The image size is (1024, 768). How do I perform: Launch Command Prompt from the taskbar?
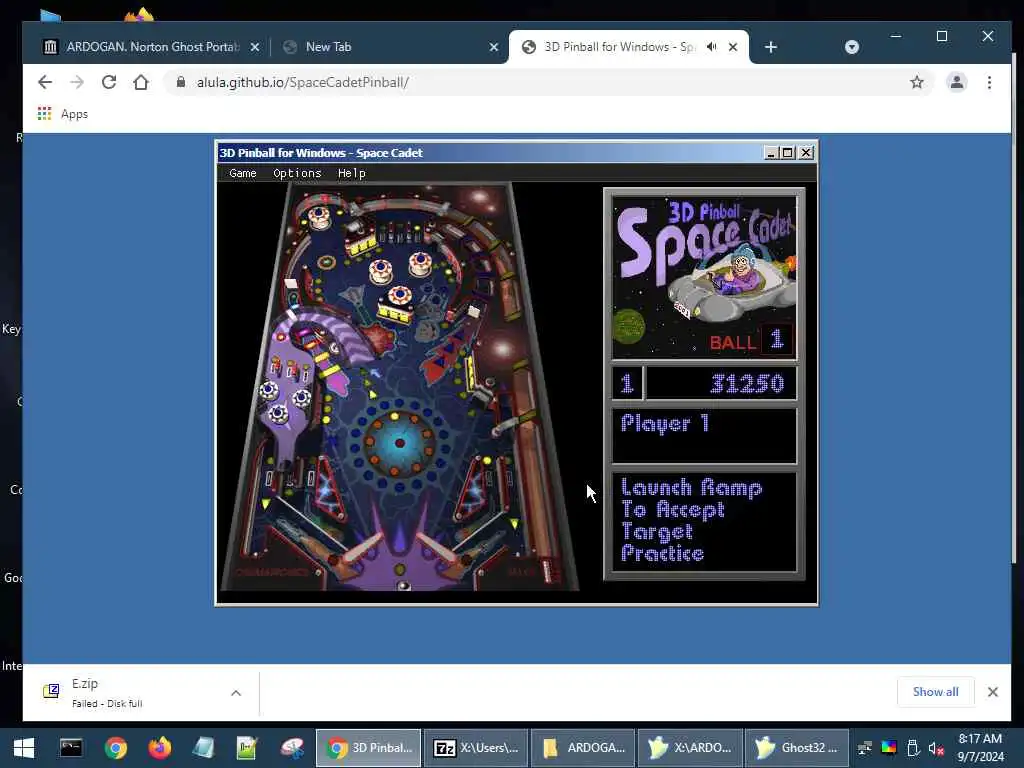pos(71,748)
